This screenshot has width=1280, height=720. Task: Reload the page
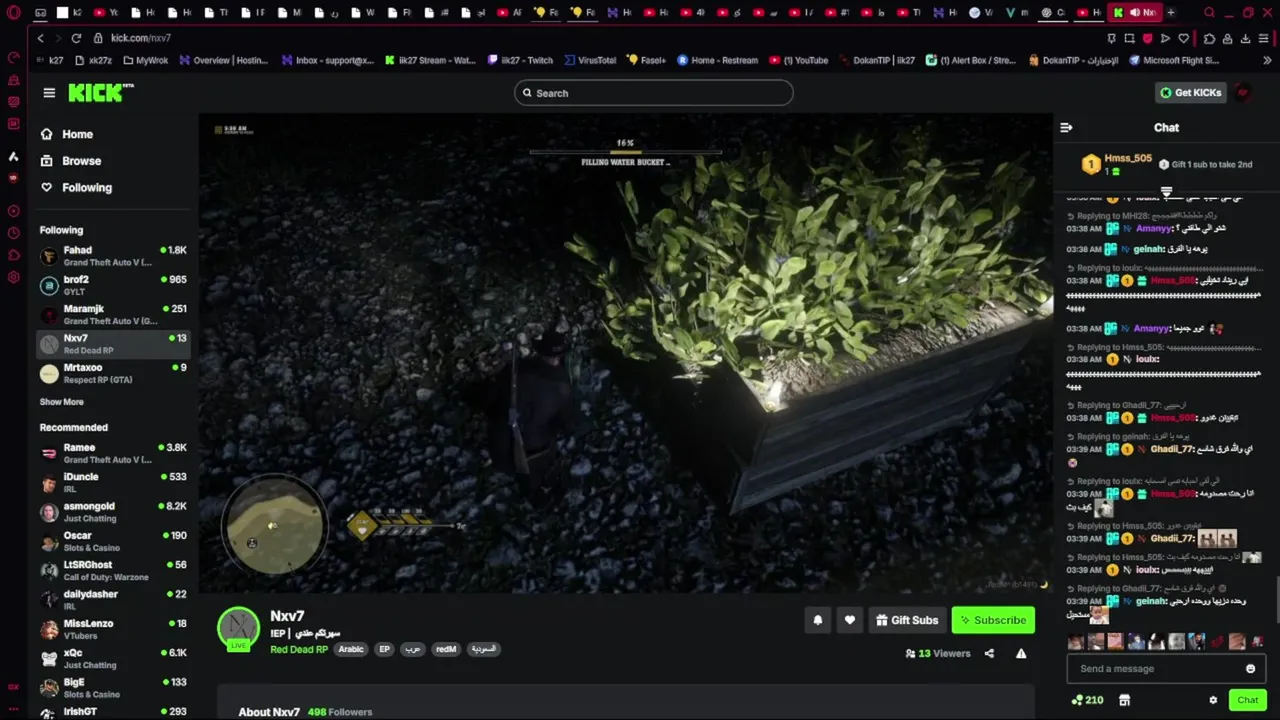tap(76, 38)
